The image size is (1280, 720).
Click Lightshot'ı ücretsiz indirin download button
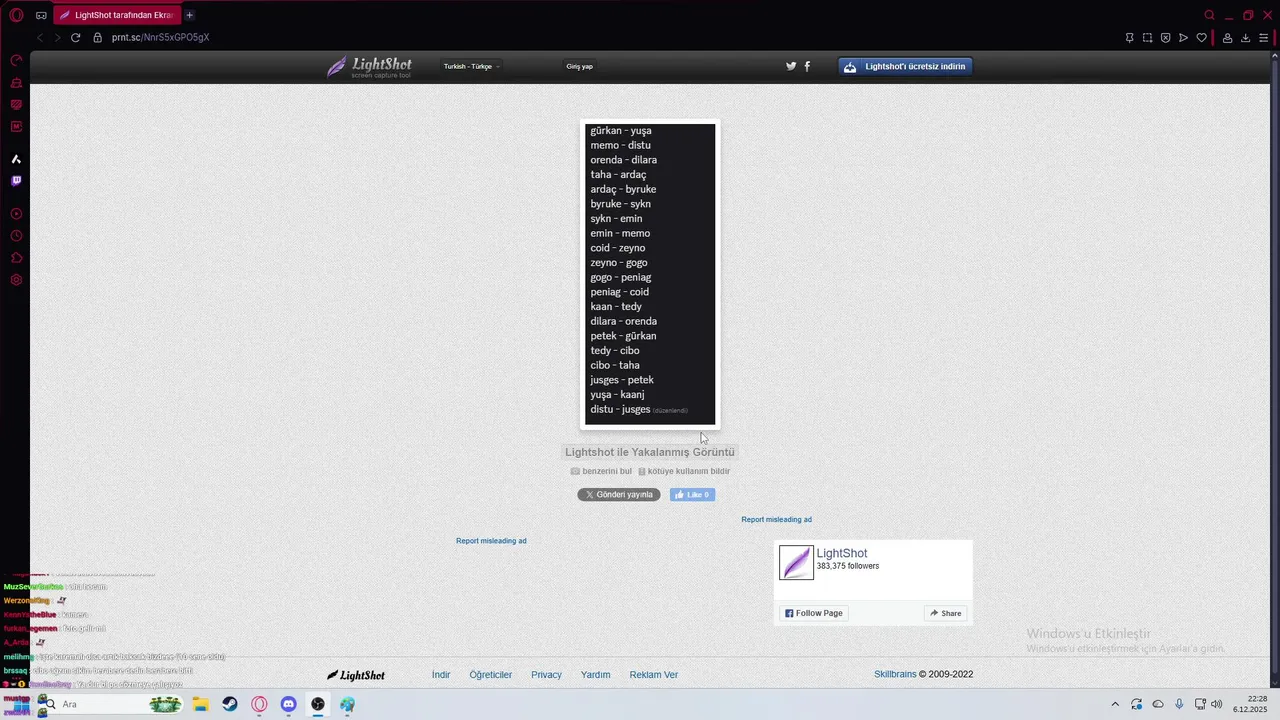[906, 67]
